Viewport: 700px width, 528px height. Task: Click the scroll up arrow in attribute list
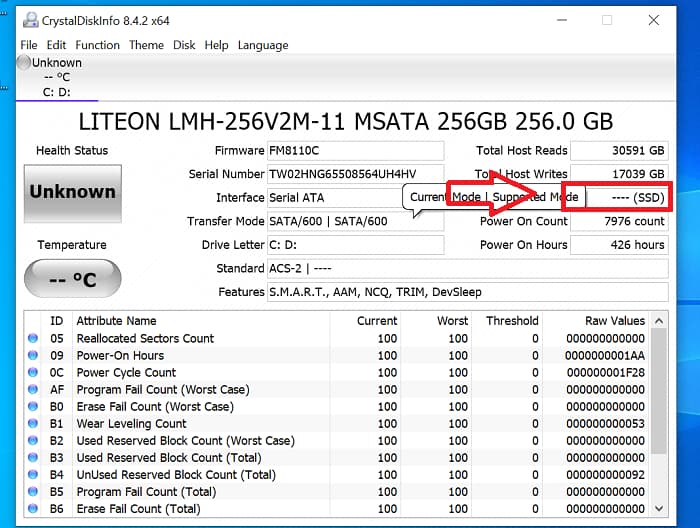click(659, 321)
